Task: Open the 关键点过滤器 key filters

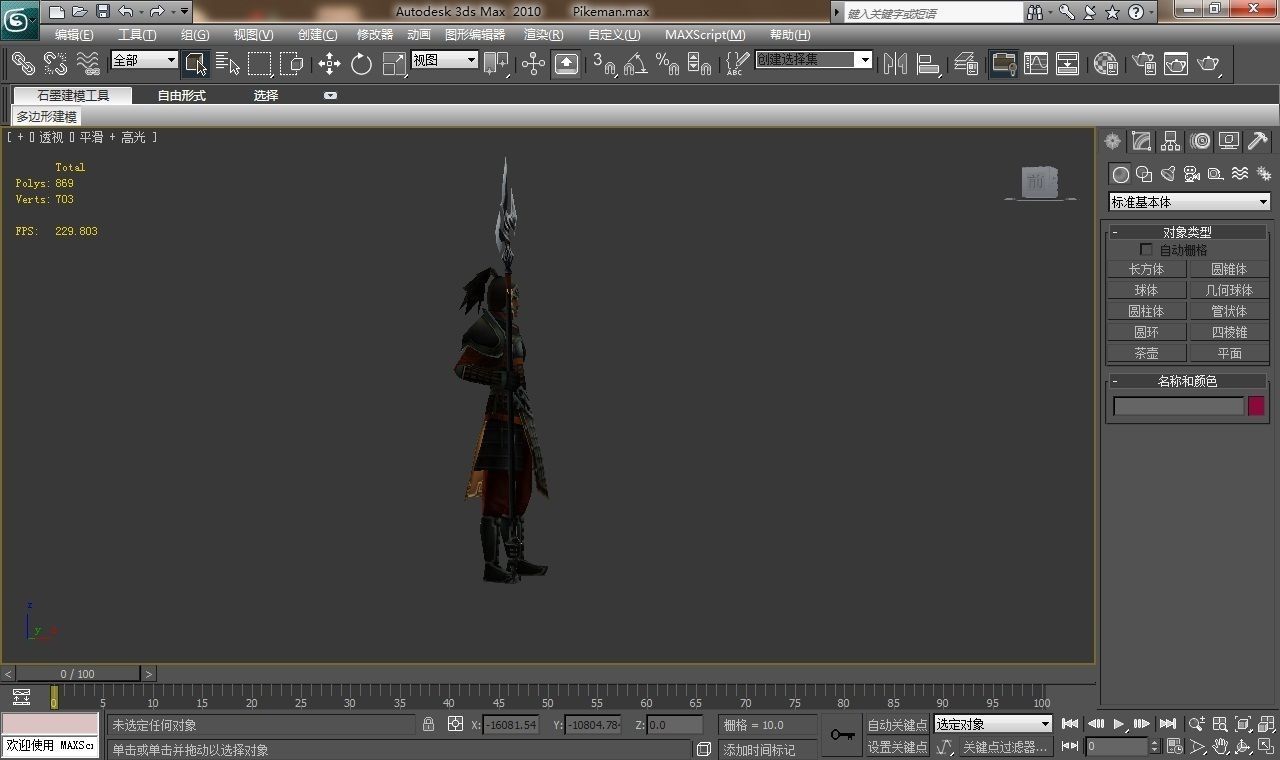Action: click(1004, 747)
